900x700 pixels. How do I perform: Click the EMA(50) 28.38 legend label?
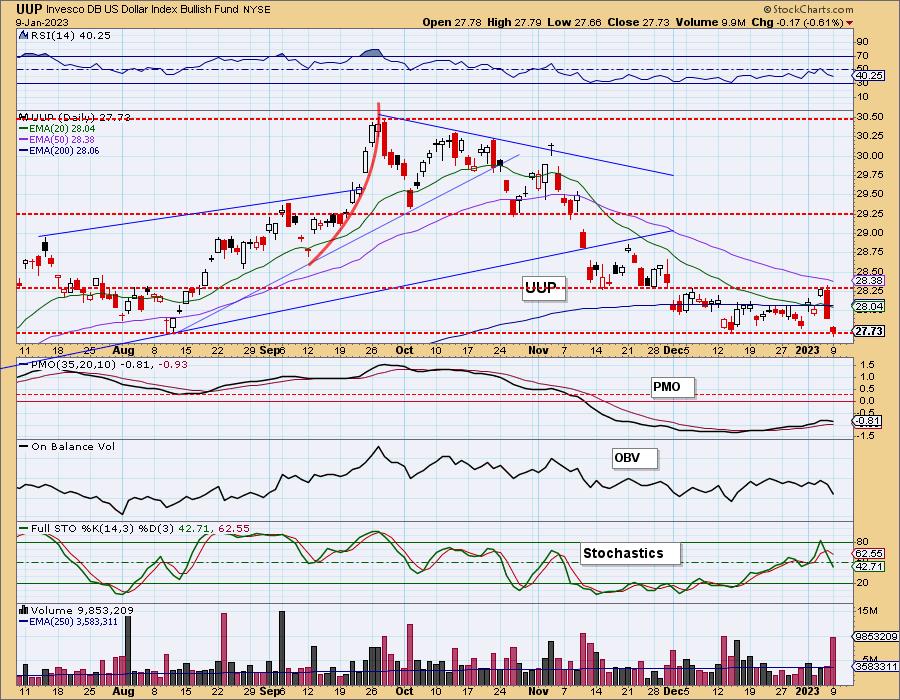tap(62, 140)
